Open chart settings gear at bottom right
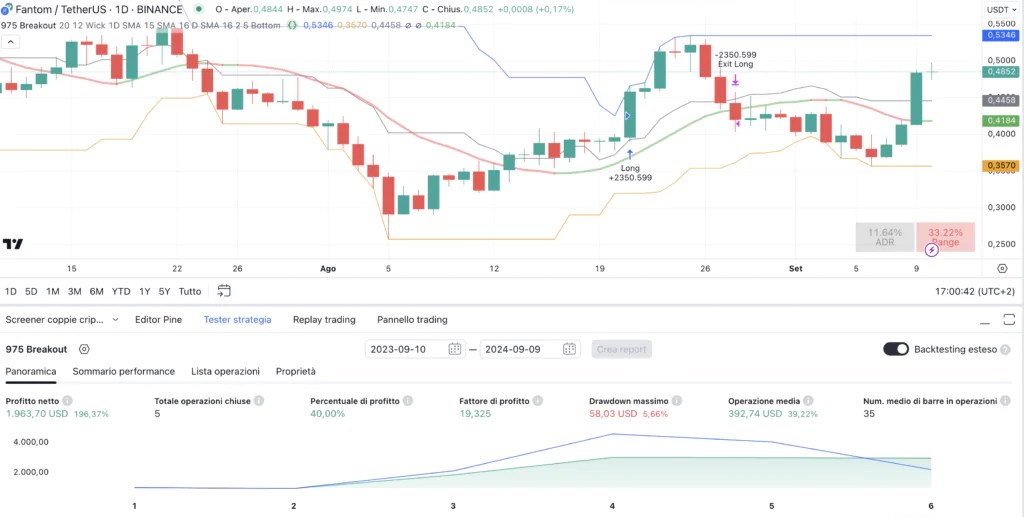 1002,268
